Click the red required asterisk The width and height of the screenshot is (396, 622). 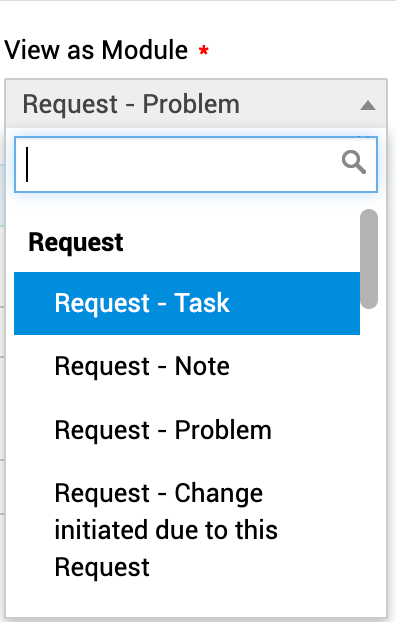tap(204, 51)
